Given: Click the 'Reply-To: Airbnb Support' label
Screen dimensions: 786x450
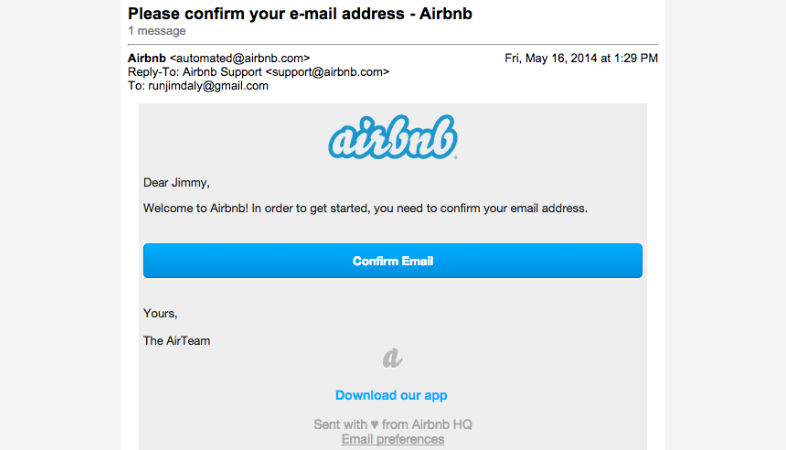Looking at the screenshot, I should coord(194,72).
